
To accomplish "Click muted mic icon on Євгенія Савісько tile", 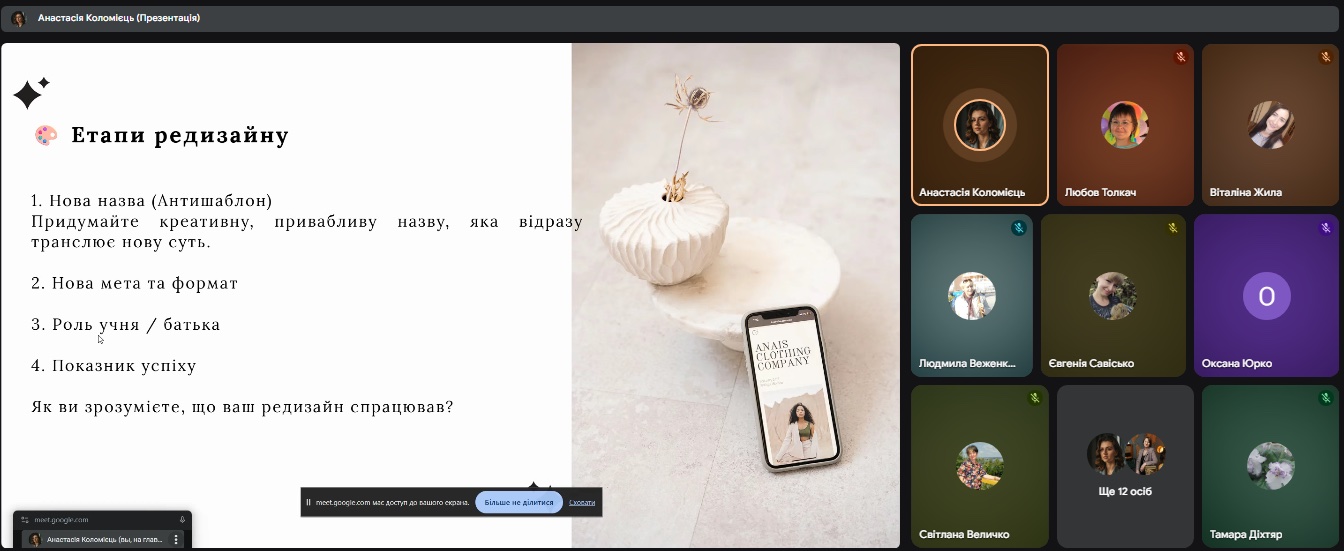I will [1173, 228].
